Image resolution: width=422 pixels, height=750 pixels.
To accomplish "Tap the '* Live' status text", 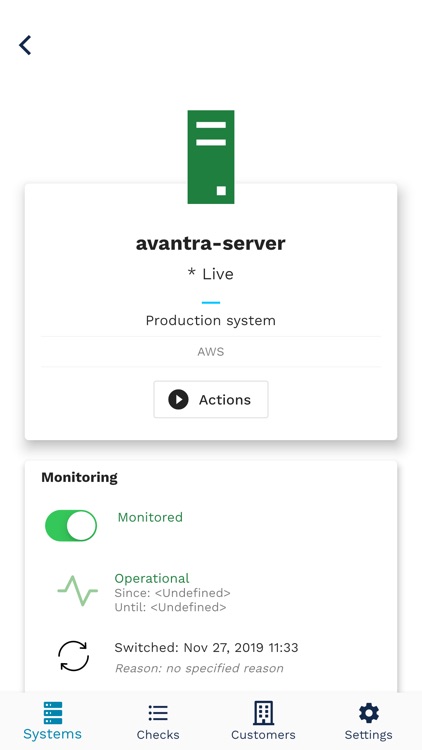I will tap(211, 274).
